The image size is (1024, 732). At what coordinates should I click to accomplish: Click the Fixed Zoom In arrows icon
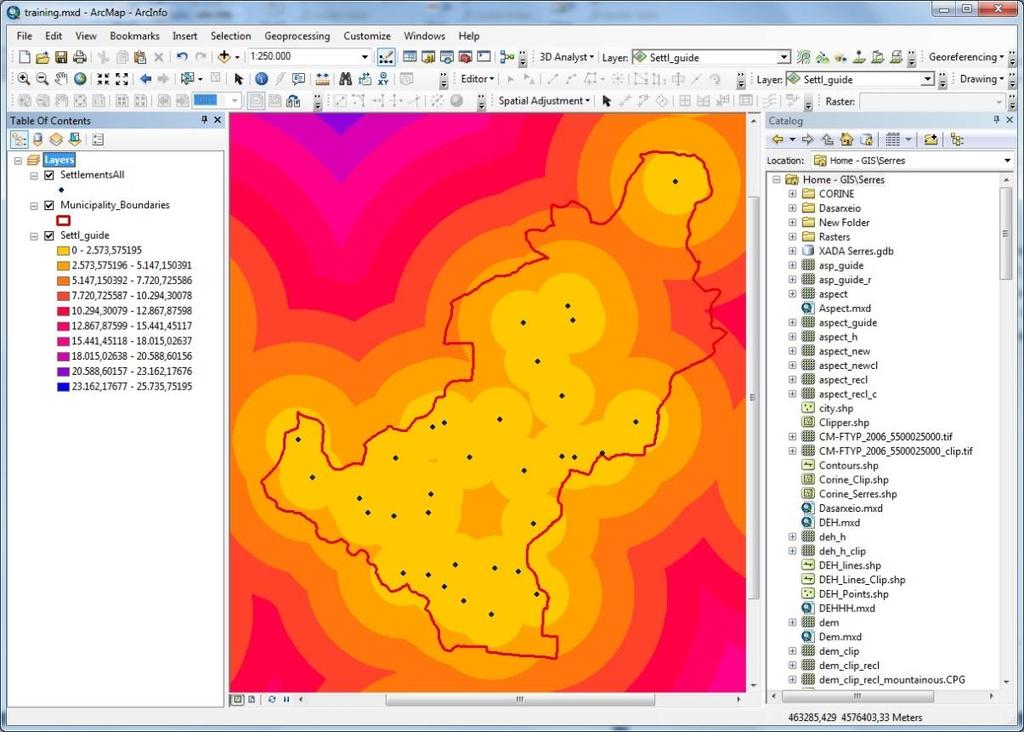tap(103, 79)
